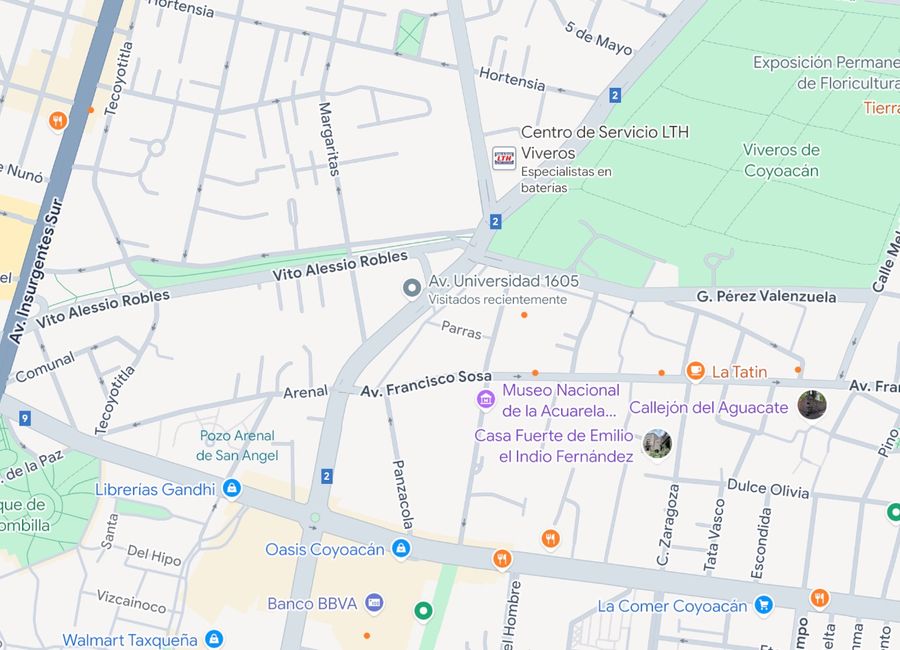The height and width of the screenshot is (650, 900).
Task: Select the Oasis Coyoacán place label
Action: coord(325,550)
